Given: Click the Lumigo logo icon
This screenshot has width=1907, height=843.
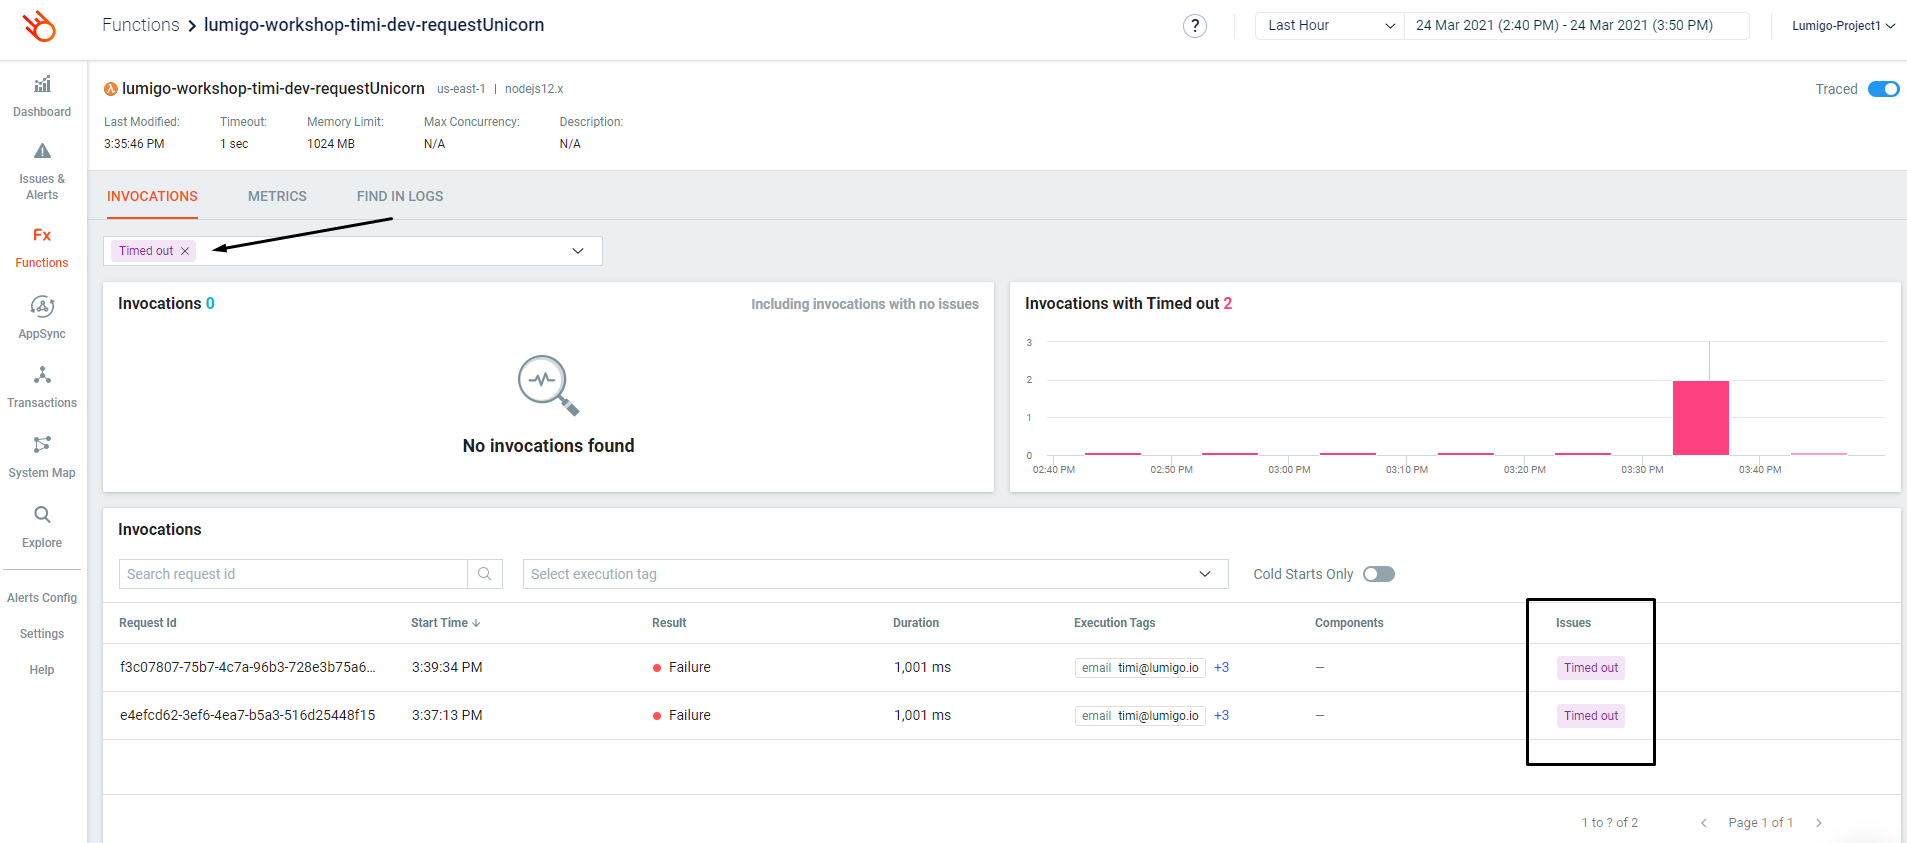Looking at the screenshot, I should 39,26.
